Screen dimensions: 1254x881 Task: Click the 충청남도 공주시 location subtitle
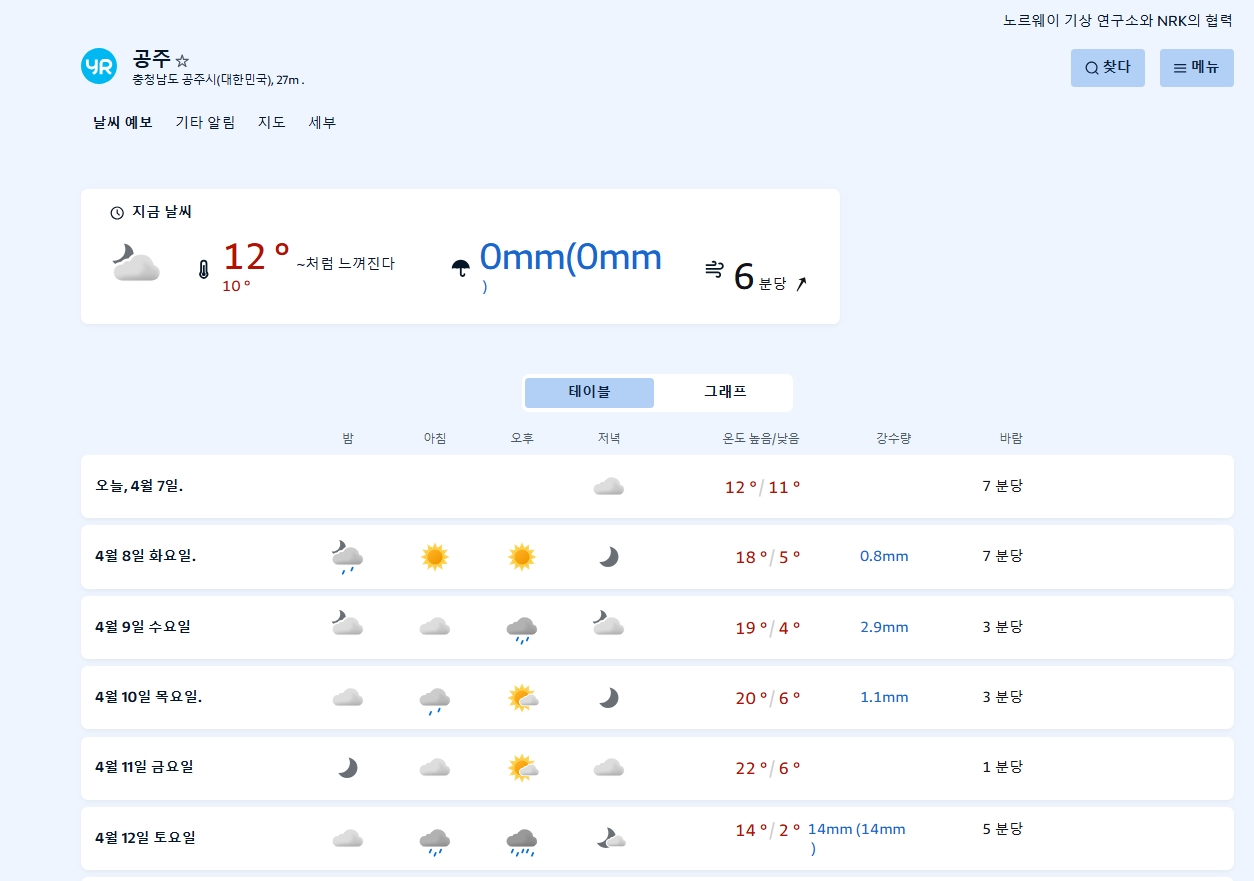tap(218, 79)
